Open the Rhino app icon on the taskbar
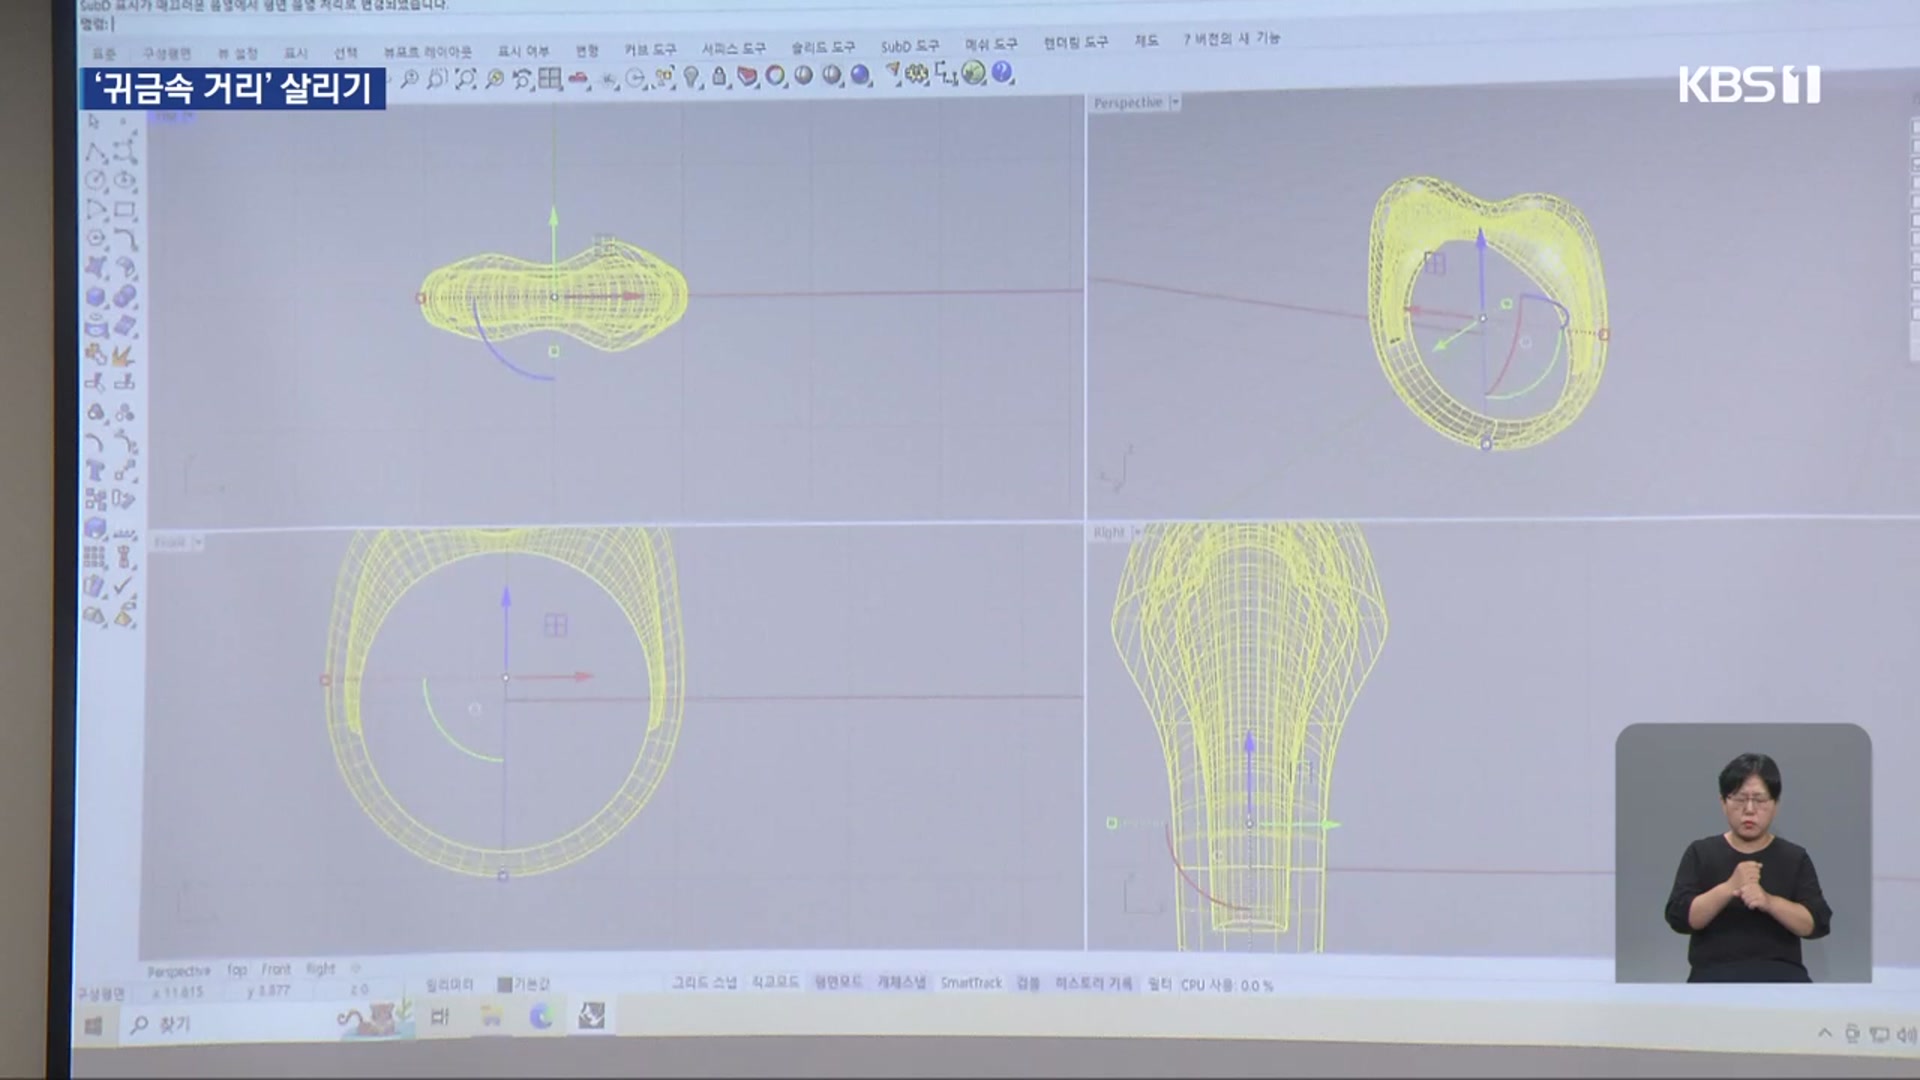1920x1080 pixels. point(591,1016)
